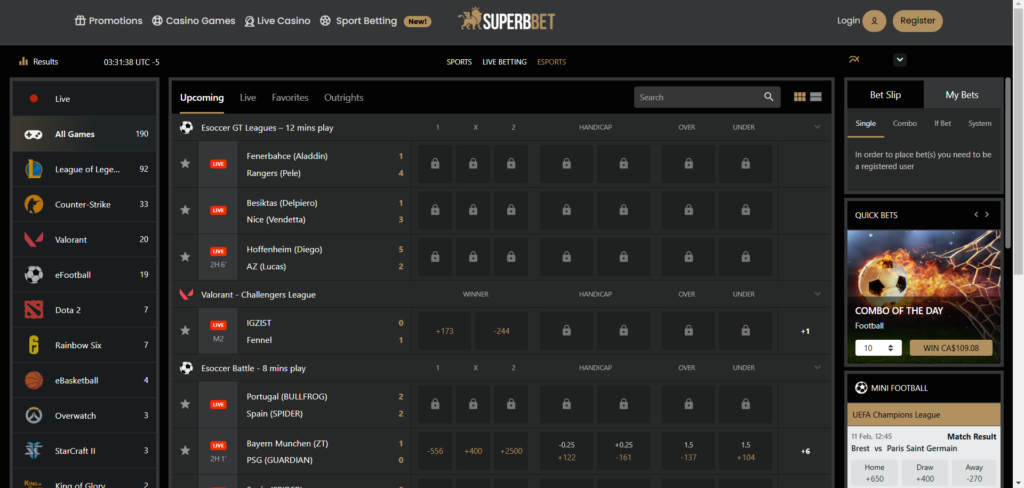Click the search magnifier icon
The height and width of the screenshot is (488, 1024).
[769, 97]
